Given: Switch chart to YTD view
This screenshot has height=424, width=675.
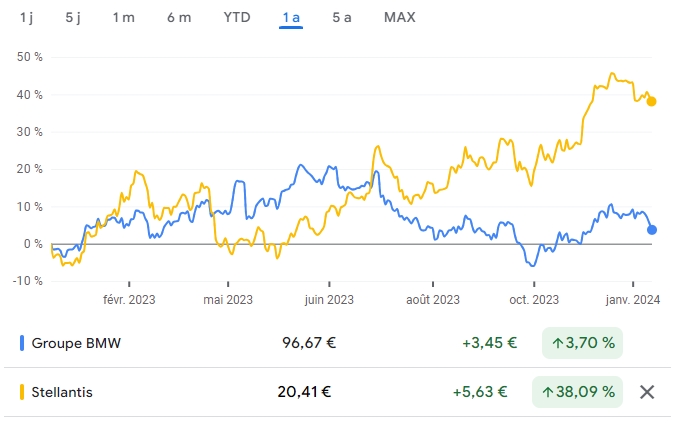Looking at the screenshot, I should [236, 18].
